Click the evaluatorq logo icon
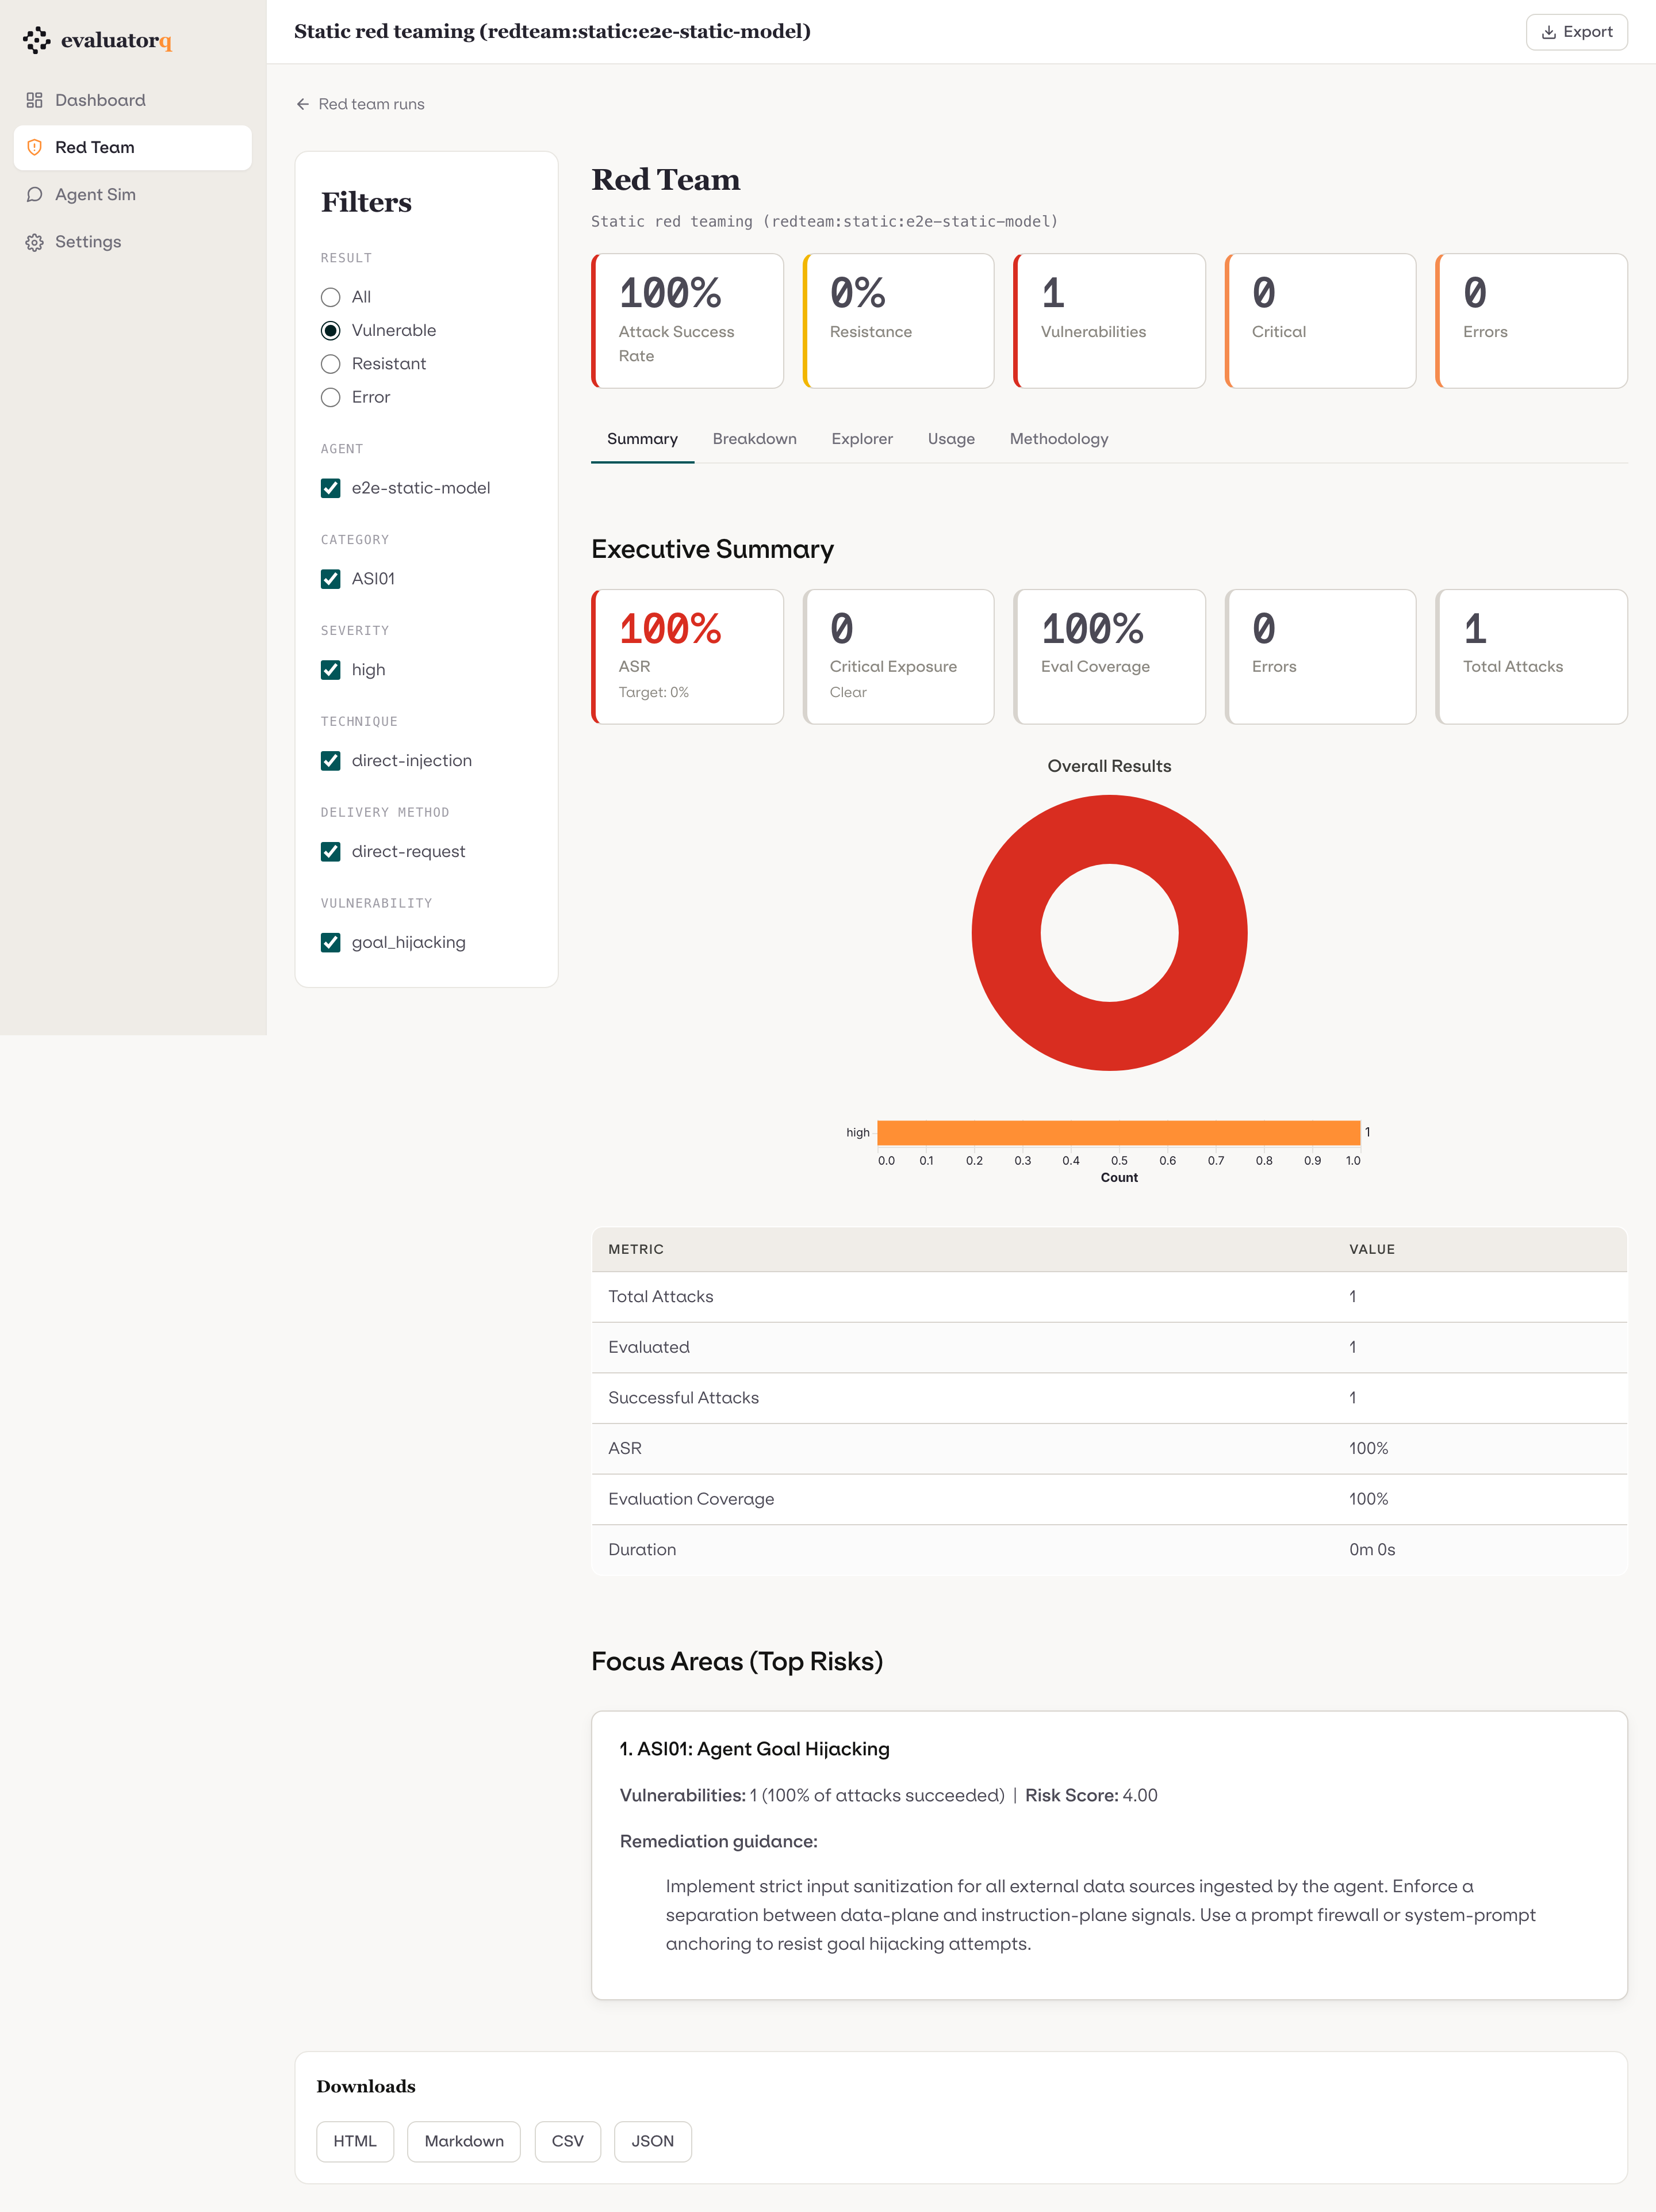1656x2212 pixels. (x=36, y=40)
